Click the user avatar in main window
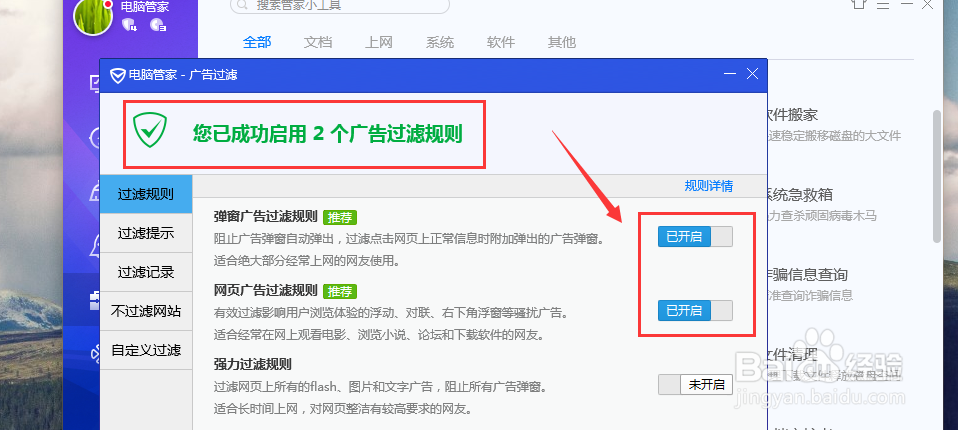 (93, 15)
